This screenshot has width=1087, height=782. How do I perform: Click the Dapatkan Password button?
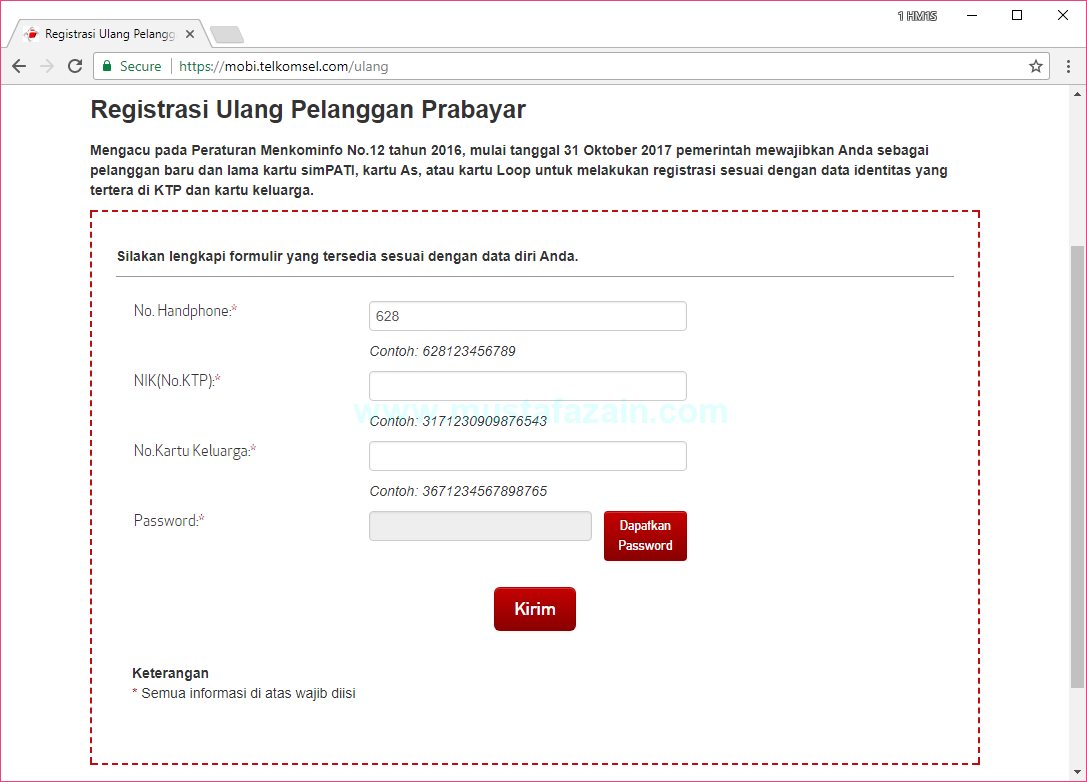(x=645, y=536)
